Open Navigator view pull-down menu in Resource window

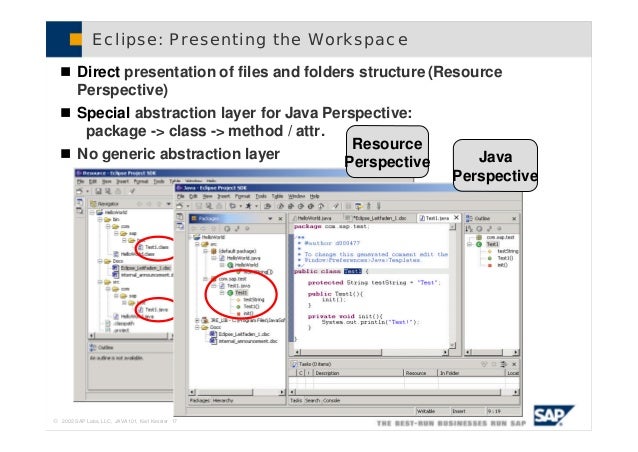[168, 204]
